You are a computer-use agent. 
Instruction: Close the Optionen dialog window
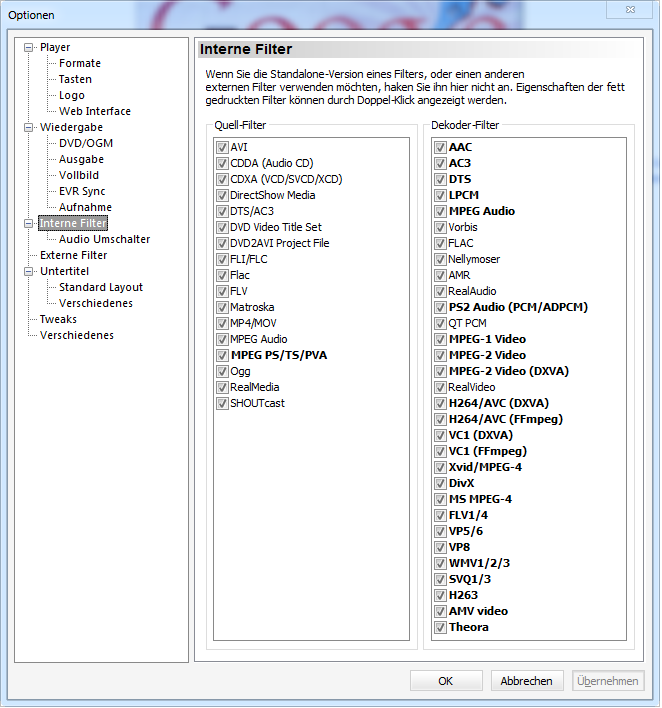630,9
